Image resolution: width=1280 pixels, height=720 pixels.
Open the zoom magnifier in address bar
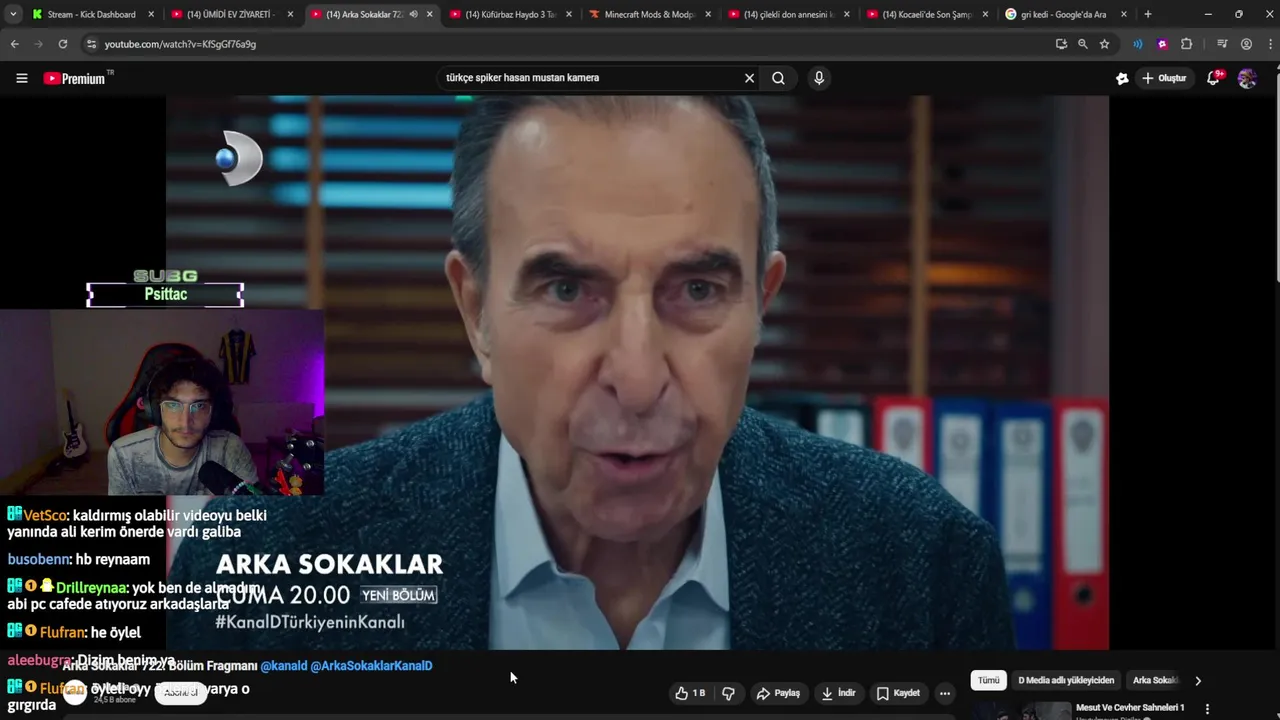[x=1083, y=44]
